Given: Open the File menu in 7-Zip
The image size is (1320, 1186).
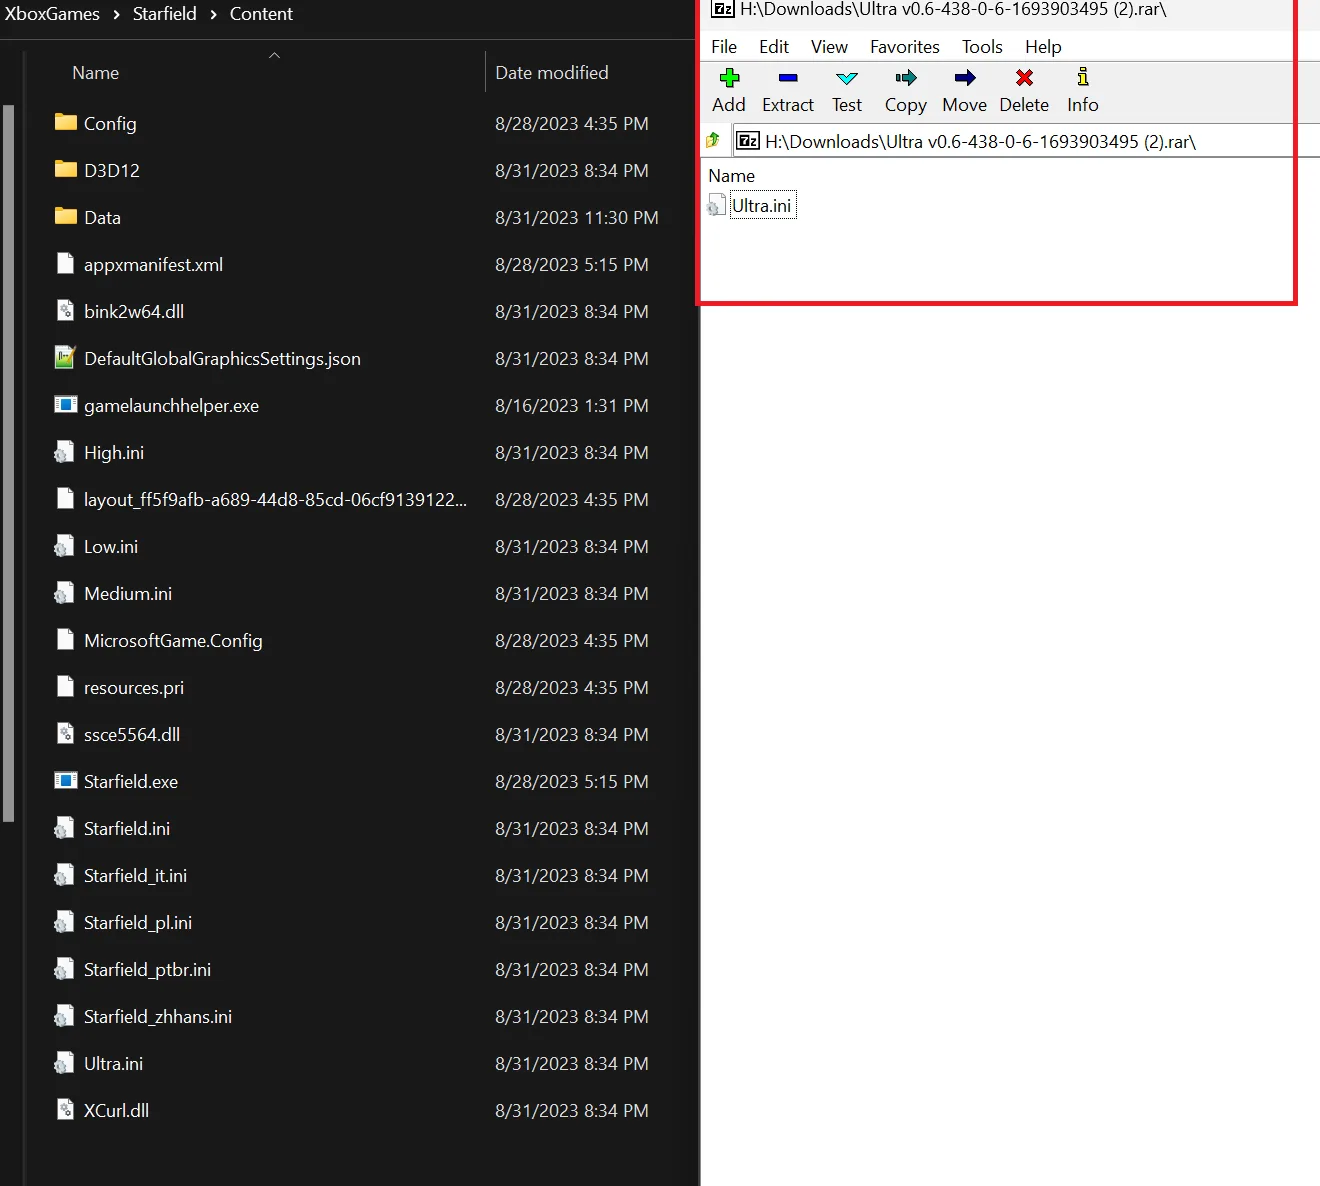Looking at the screenshot, I should click(x=724, y=47).
